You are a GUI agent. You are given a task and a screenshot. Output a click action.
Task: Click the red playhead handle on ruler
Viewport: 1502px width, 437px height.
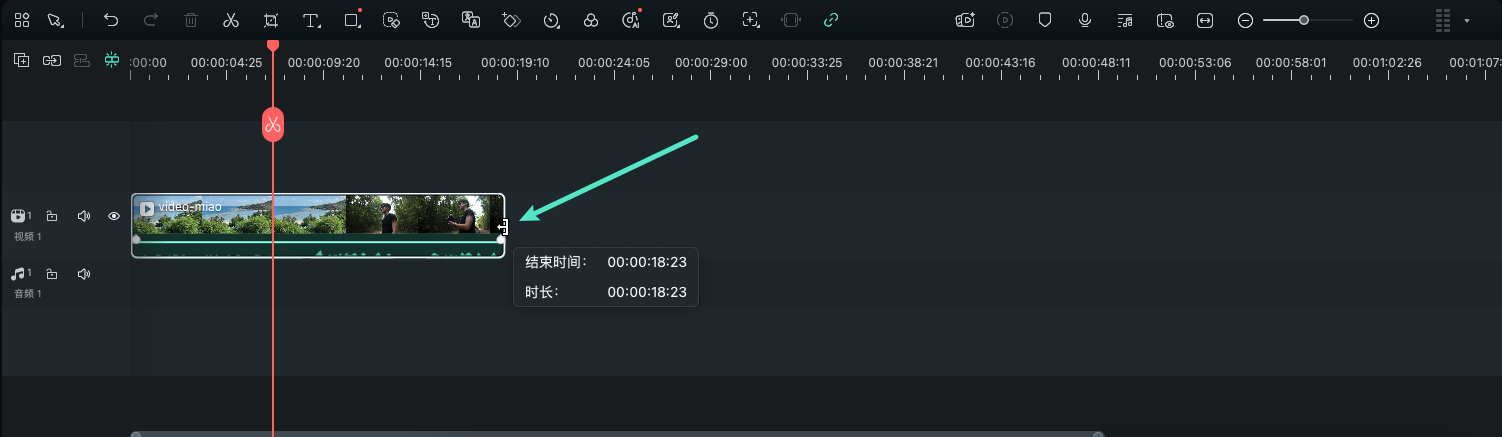click(x=273, y=45)
